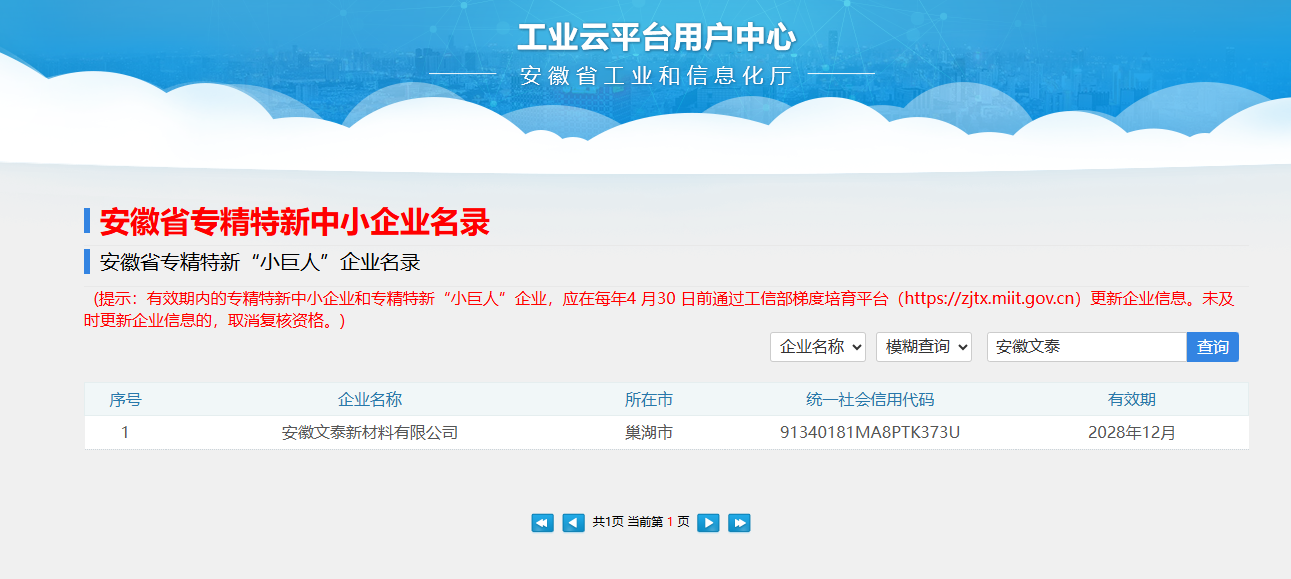Go to the previous page arrow icon
Screen dimensions: 1291x579
coord(573,522)
